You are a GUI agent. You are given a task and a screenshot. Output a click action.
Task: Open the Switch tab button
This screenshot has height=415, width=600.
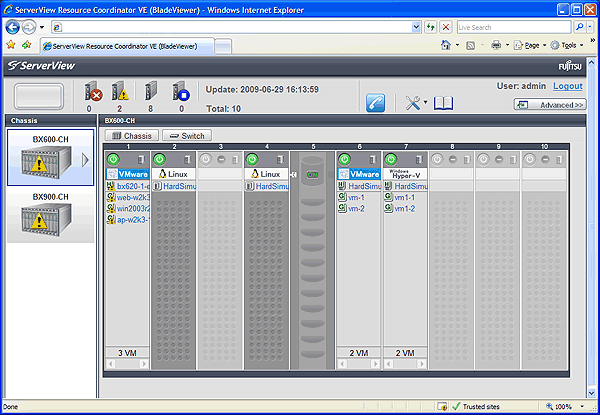coord(187,136)
